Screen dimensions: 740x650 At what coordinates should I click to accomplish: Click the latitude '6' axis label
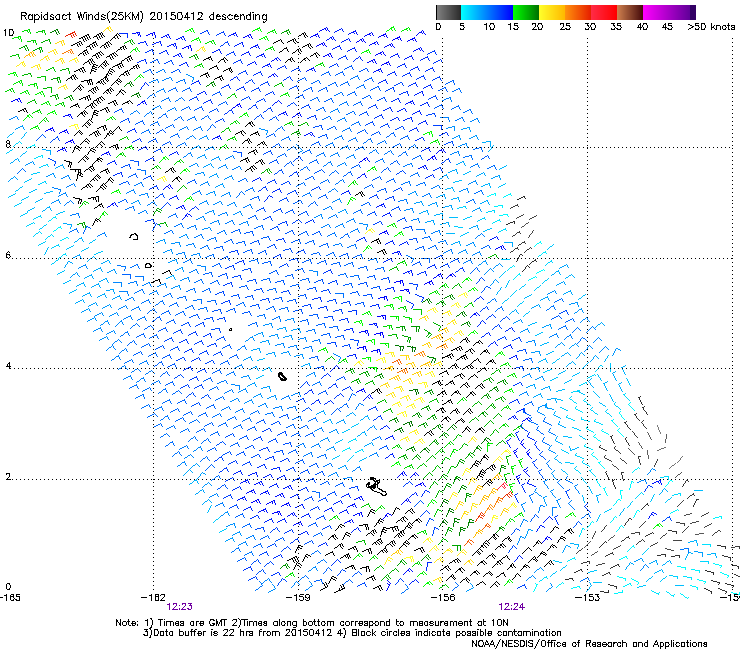[x=8, y=255]
